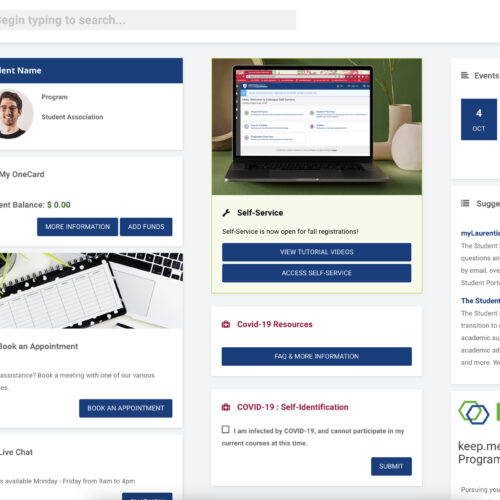Click the 'Student Association' label
Screen dimensions: 500x500
coord(72,117)
